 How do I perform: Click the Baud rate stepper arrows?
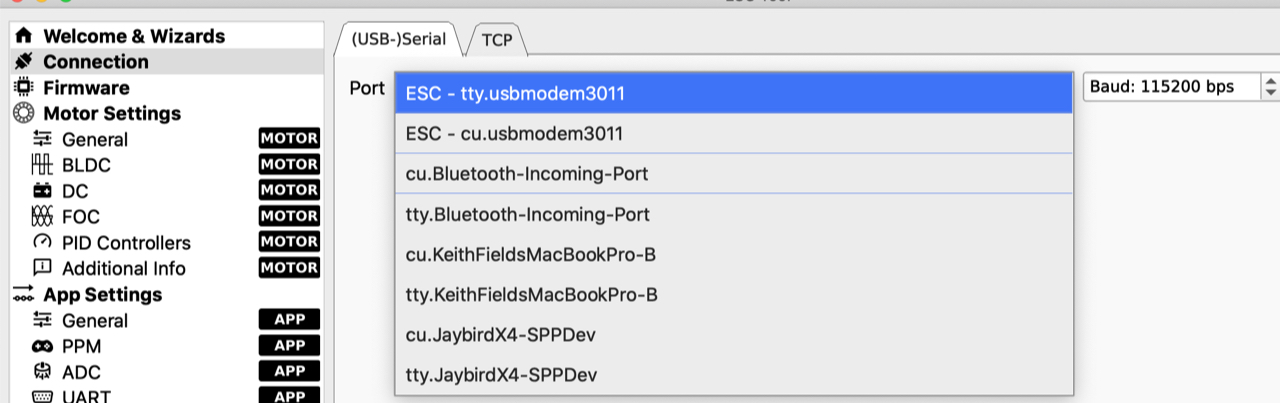click(x=1271, y=87)
